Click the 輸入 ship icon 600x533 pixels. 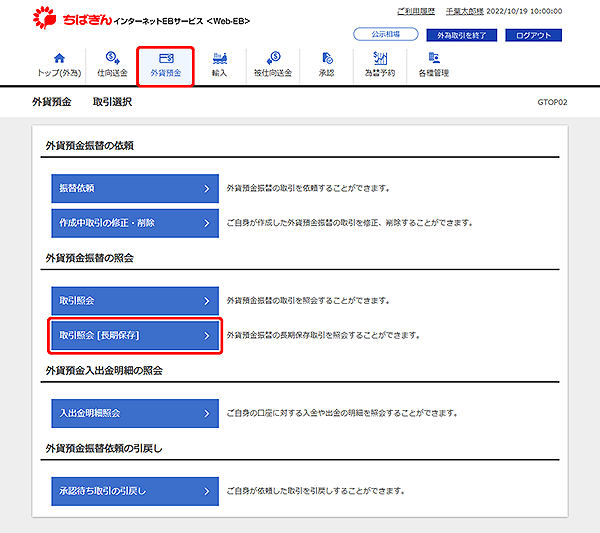[220, 58]
